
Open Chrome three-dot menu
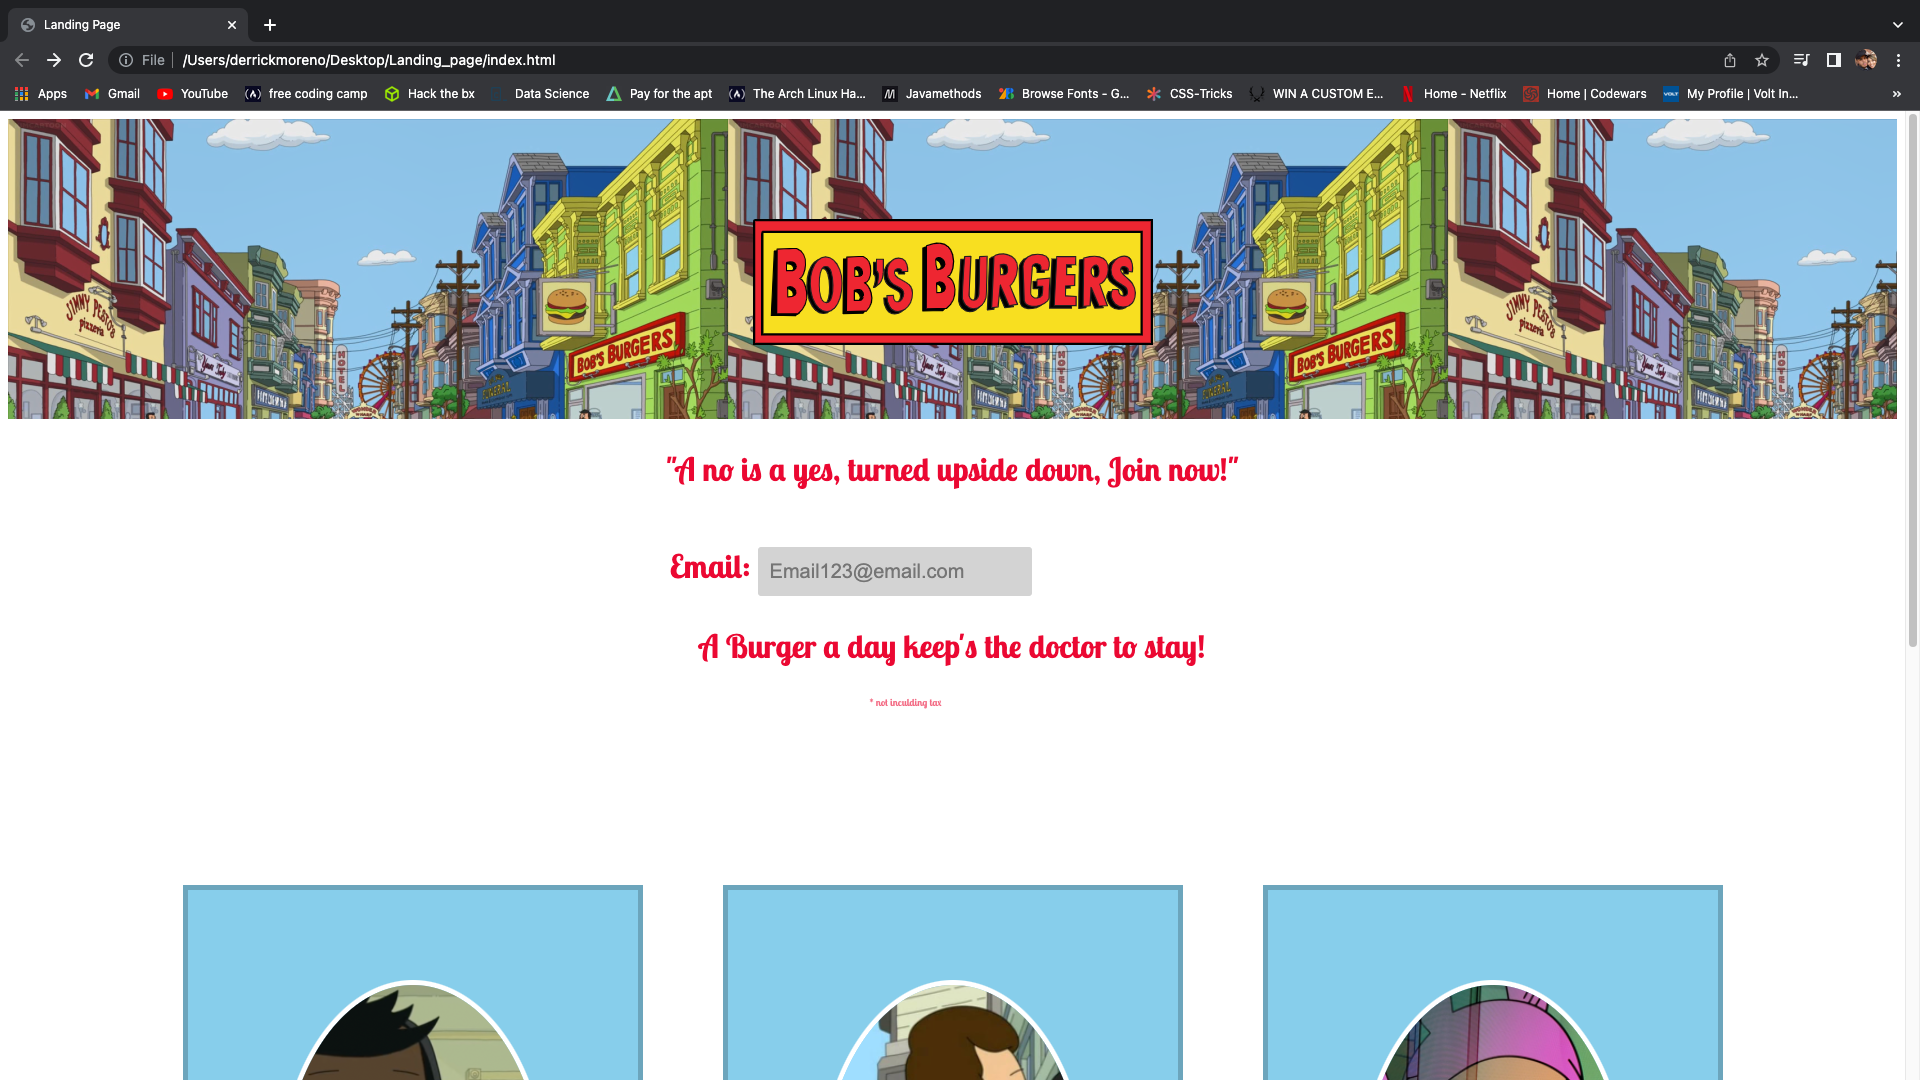(1898, 60)
